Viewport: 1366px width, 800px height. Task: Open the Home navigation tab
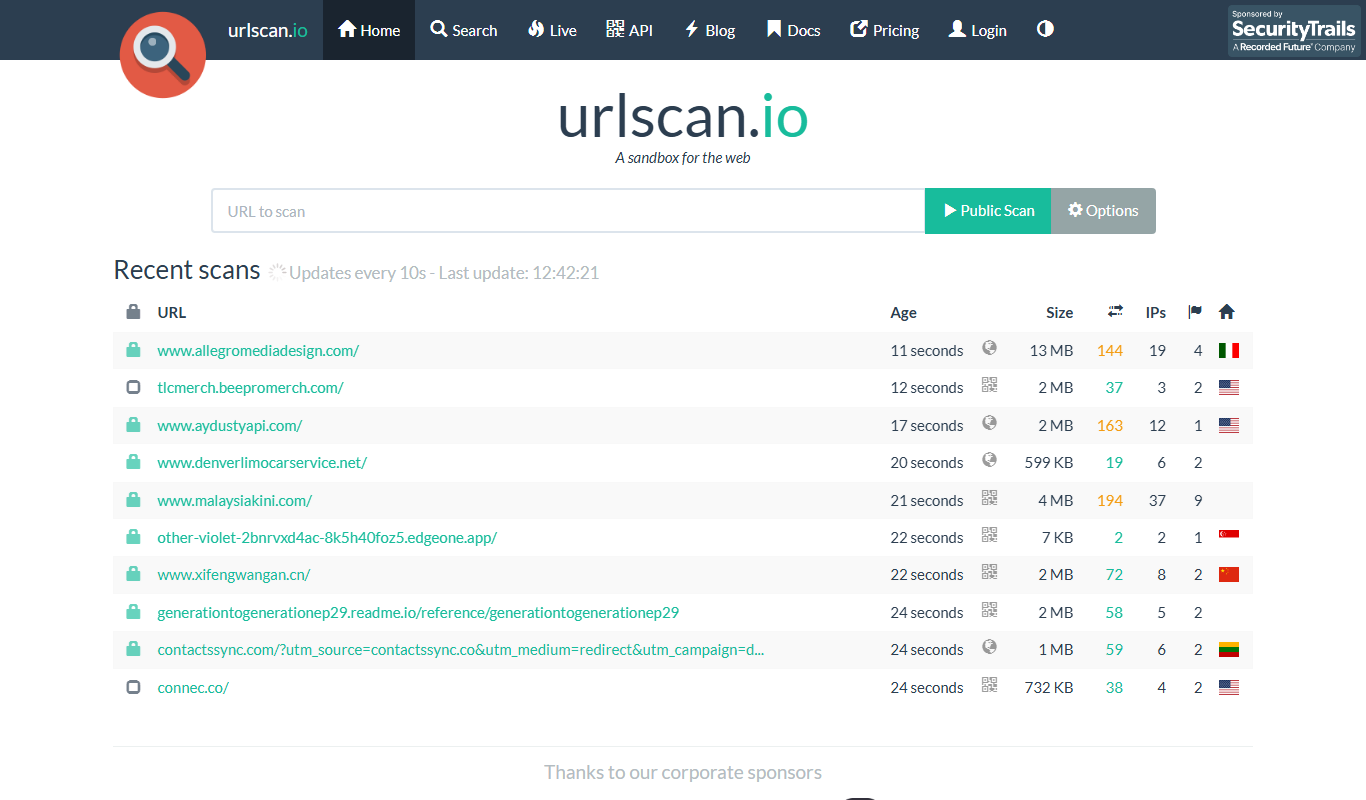pos(369,30)
